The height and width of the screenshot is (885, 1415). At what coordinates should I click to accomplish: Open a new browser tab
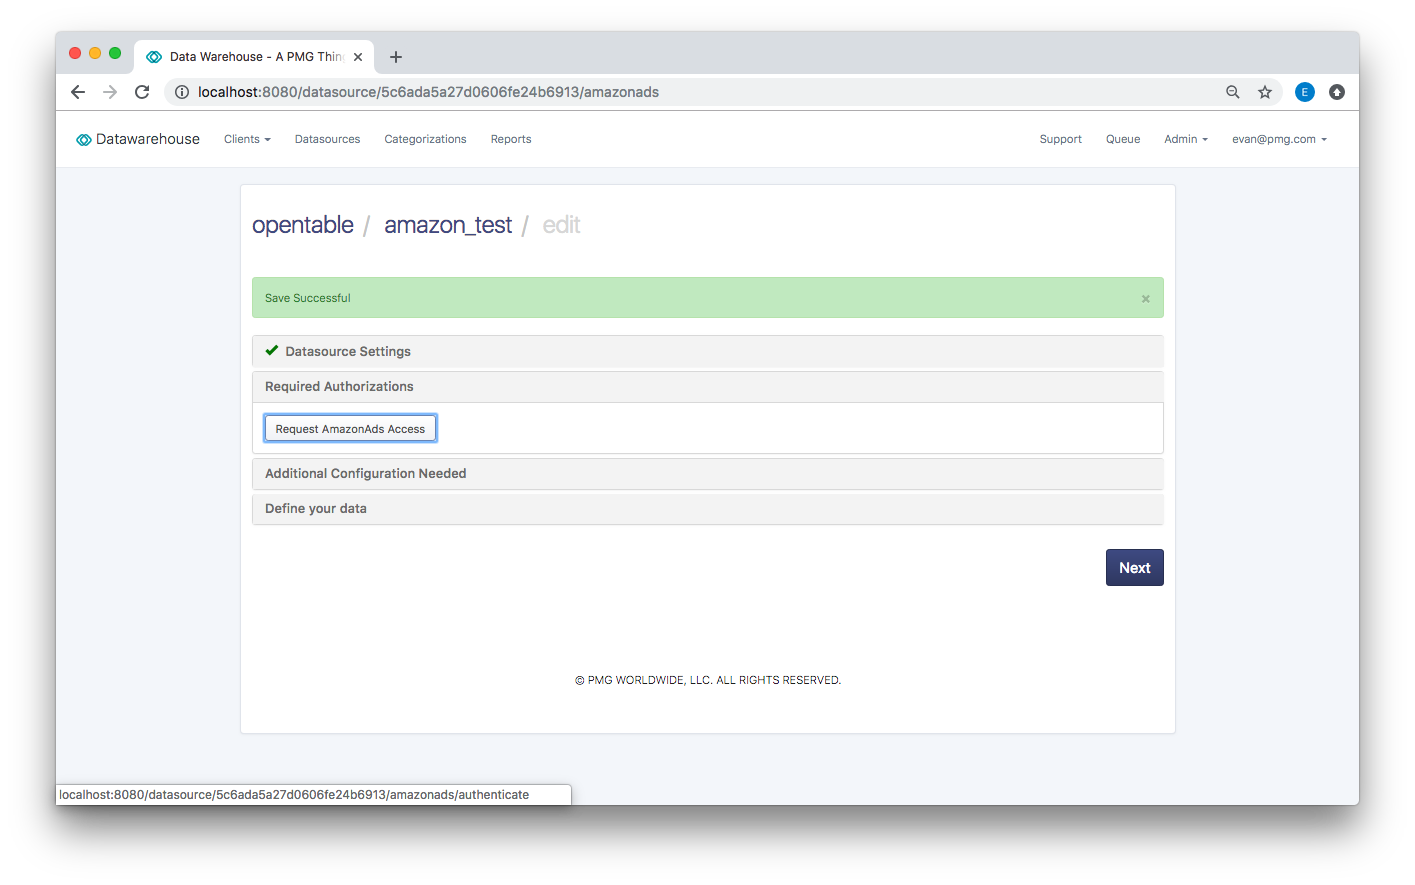click(x=396, y=57)
